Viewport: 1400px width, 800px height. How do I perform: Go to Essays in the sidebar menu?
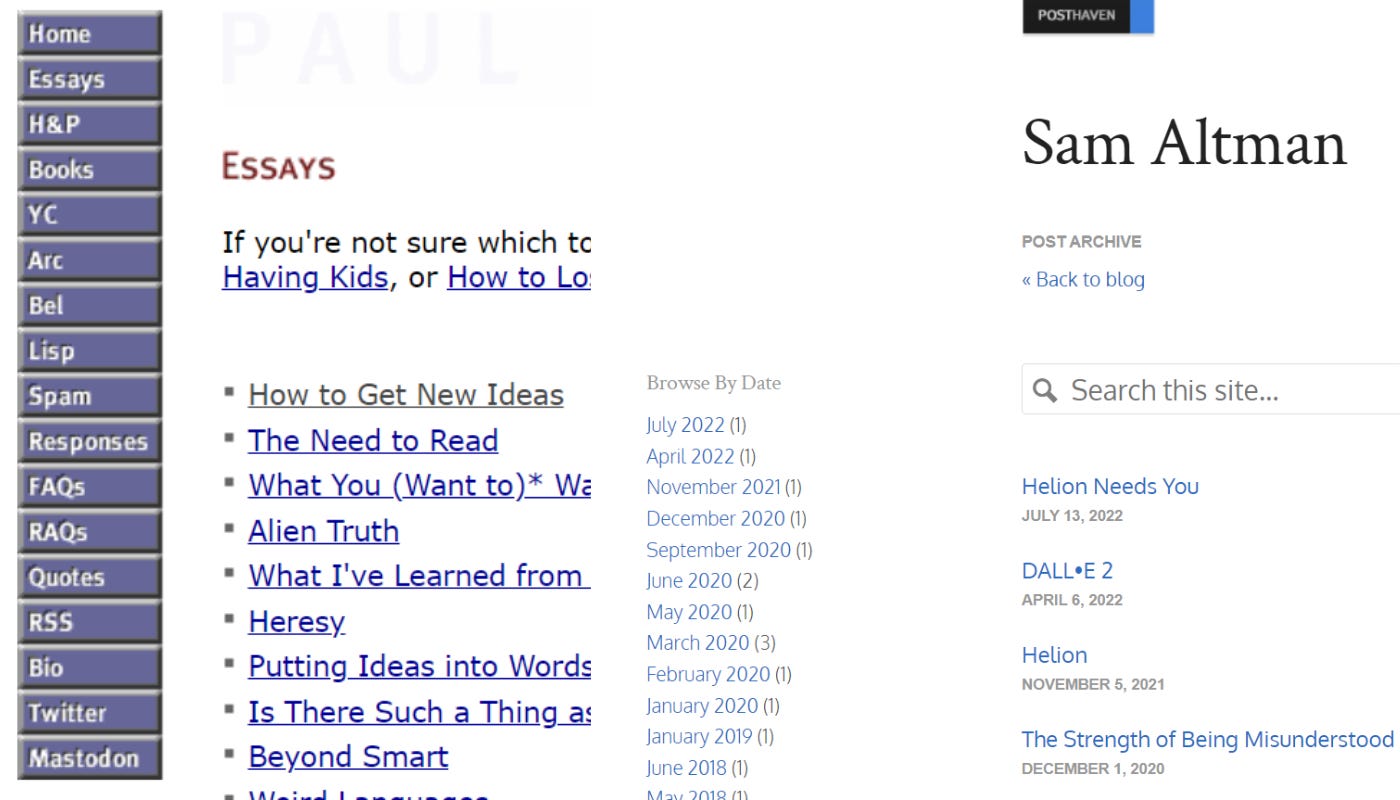pos(90,79)
